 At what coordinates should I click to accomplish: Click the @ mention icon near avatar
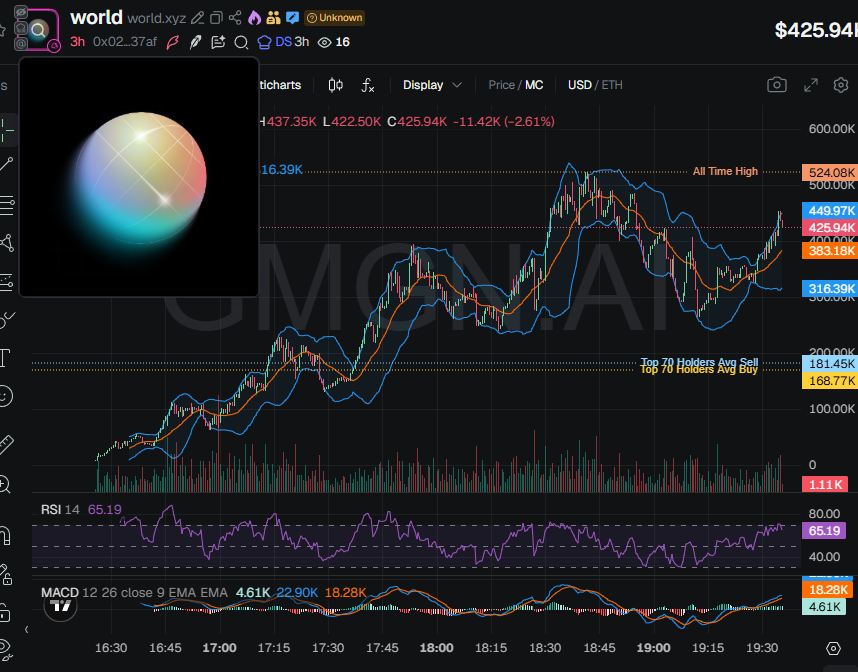point(21,43)
